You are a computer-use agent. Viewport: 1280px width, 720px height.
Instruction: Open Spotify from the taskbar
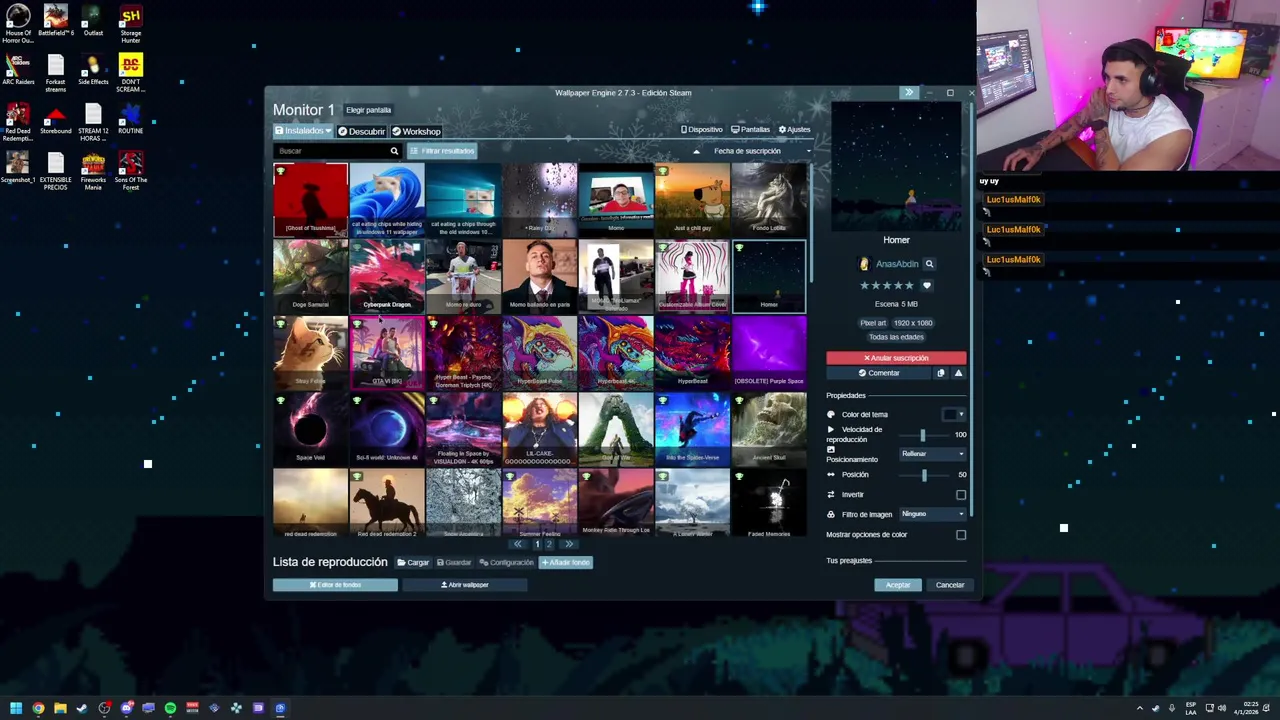tap(170, 708)
